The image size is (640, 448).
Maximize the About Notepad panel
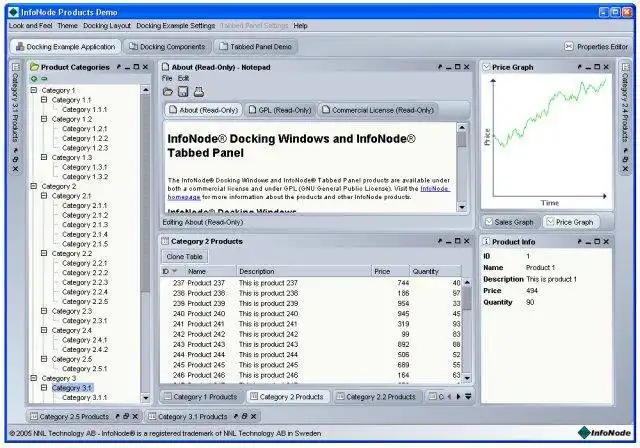(458, 67)
